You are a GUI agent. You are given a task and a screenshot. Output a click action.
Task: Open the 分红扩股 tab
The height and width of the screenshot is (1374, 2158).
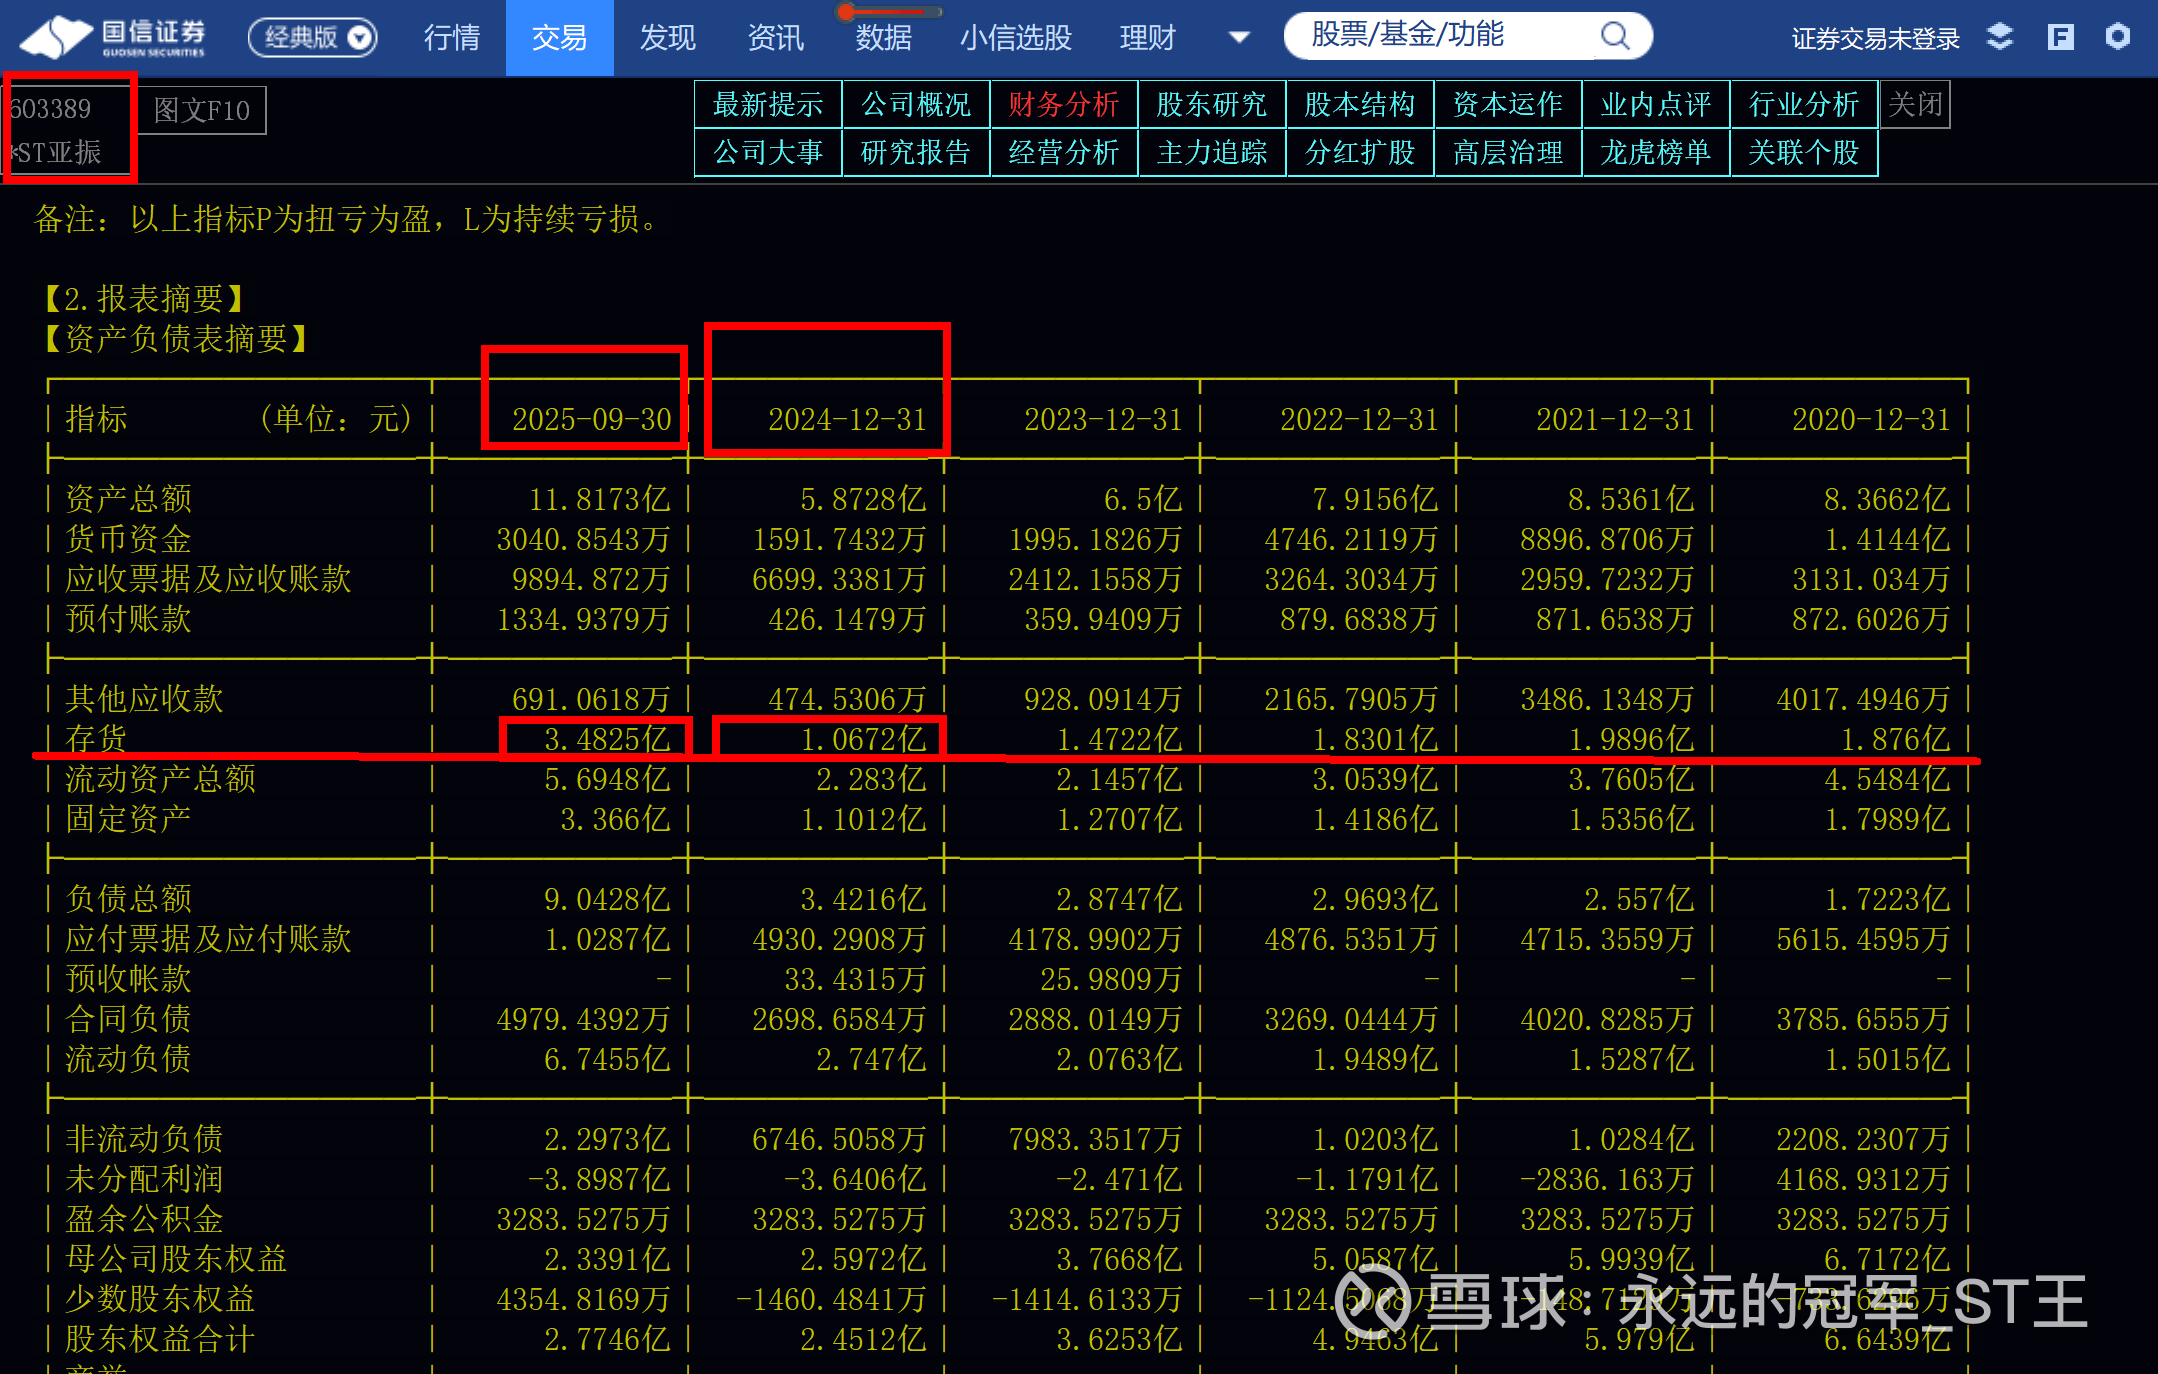[x=1359, y=152]
